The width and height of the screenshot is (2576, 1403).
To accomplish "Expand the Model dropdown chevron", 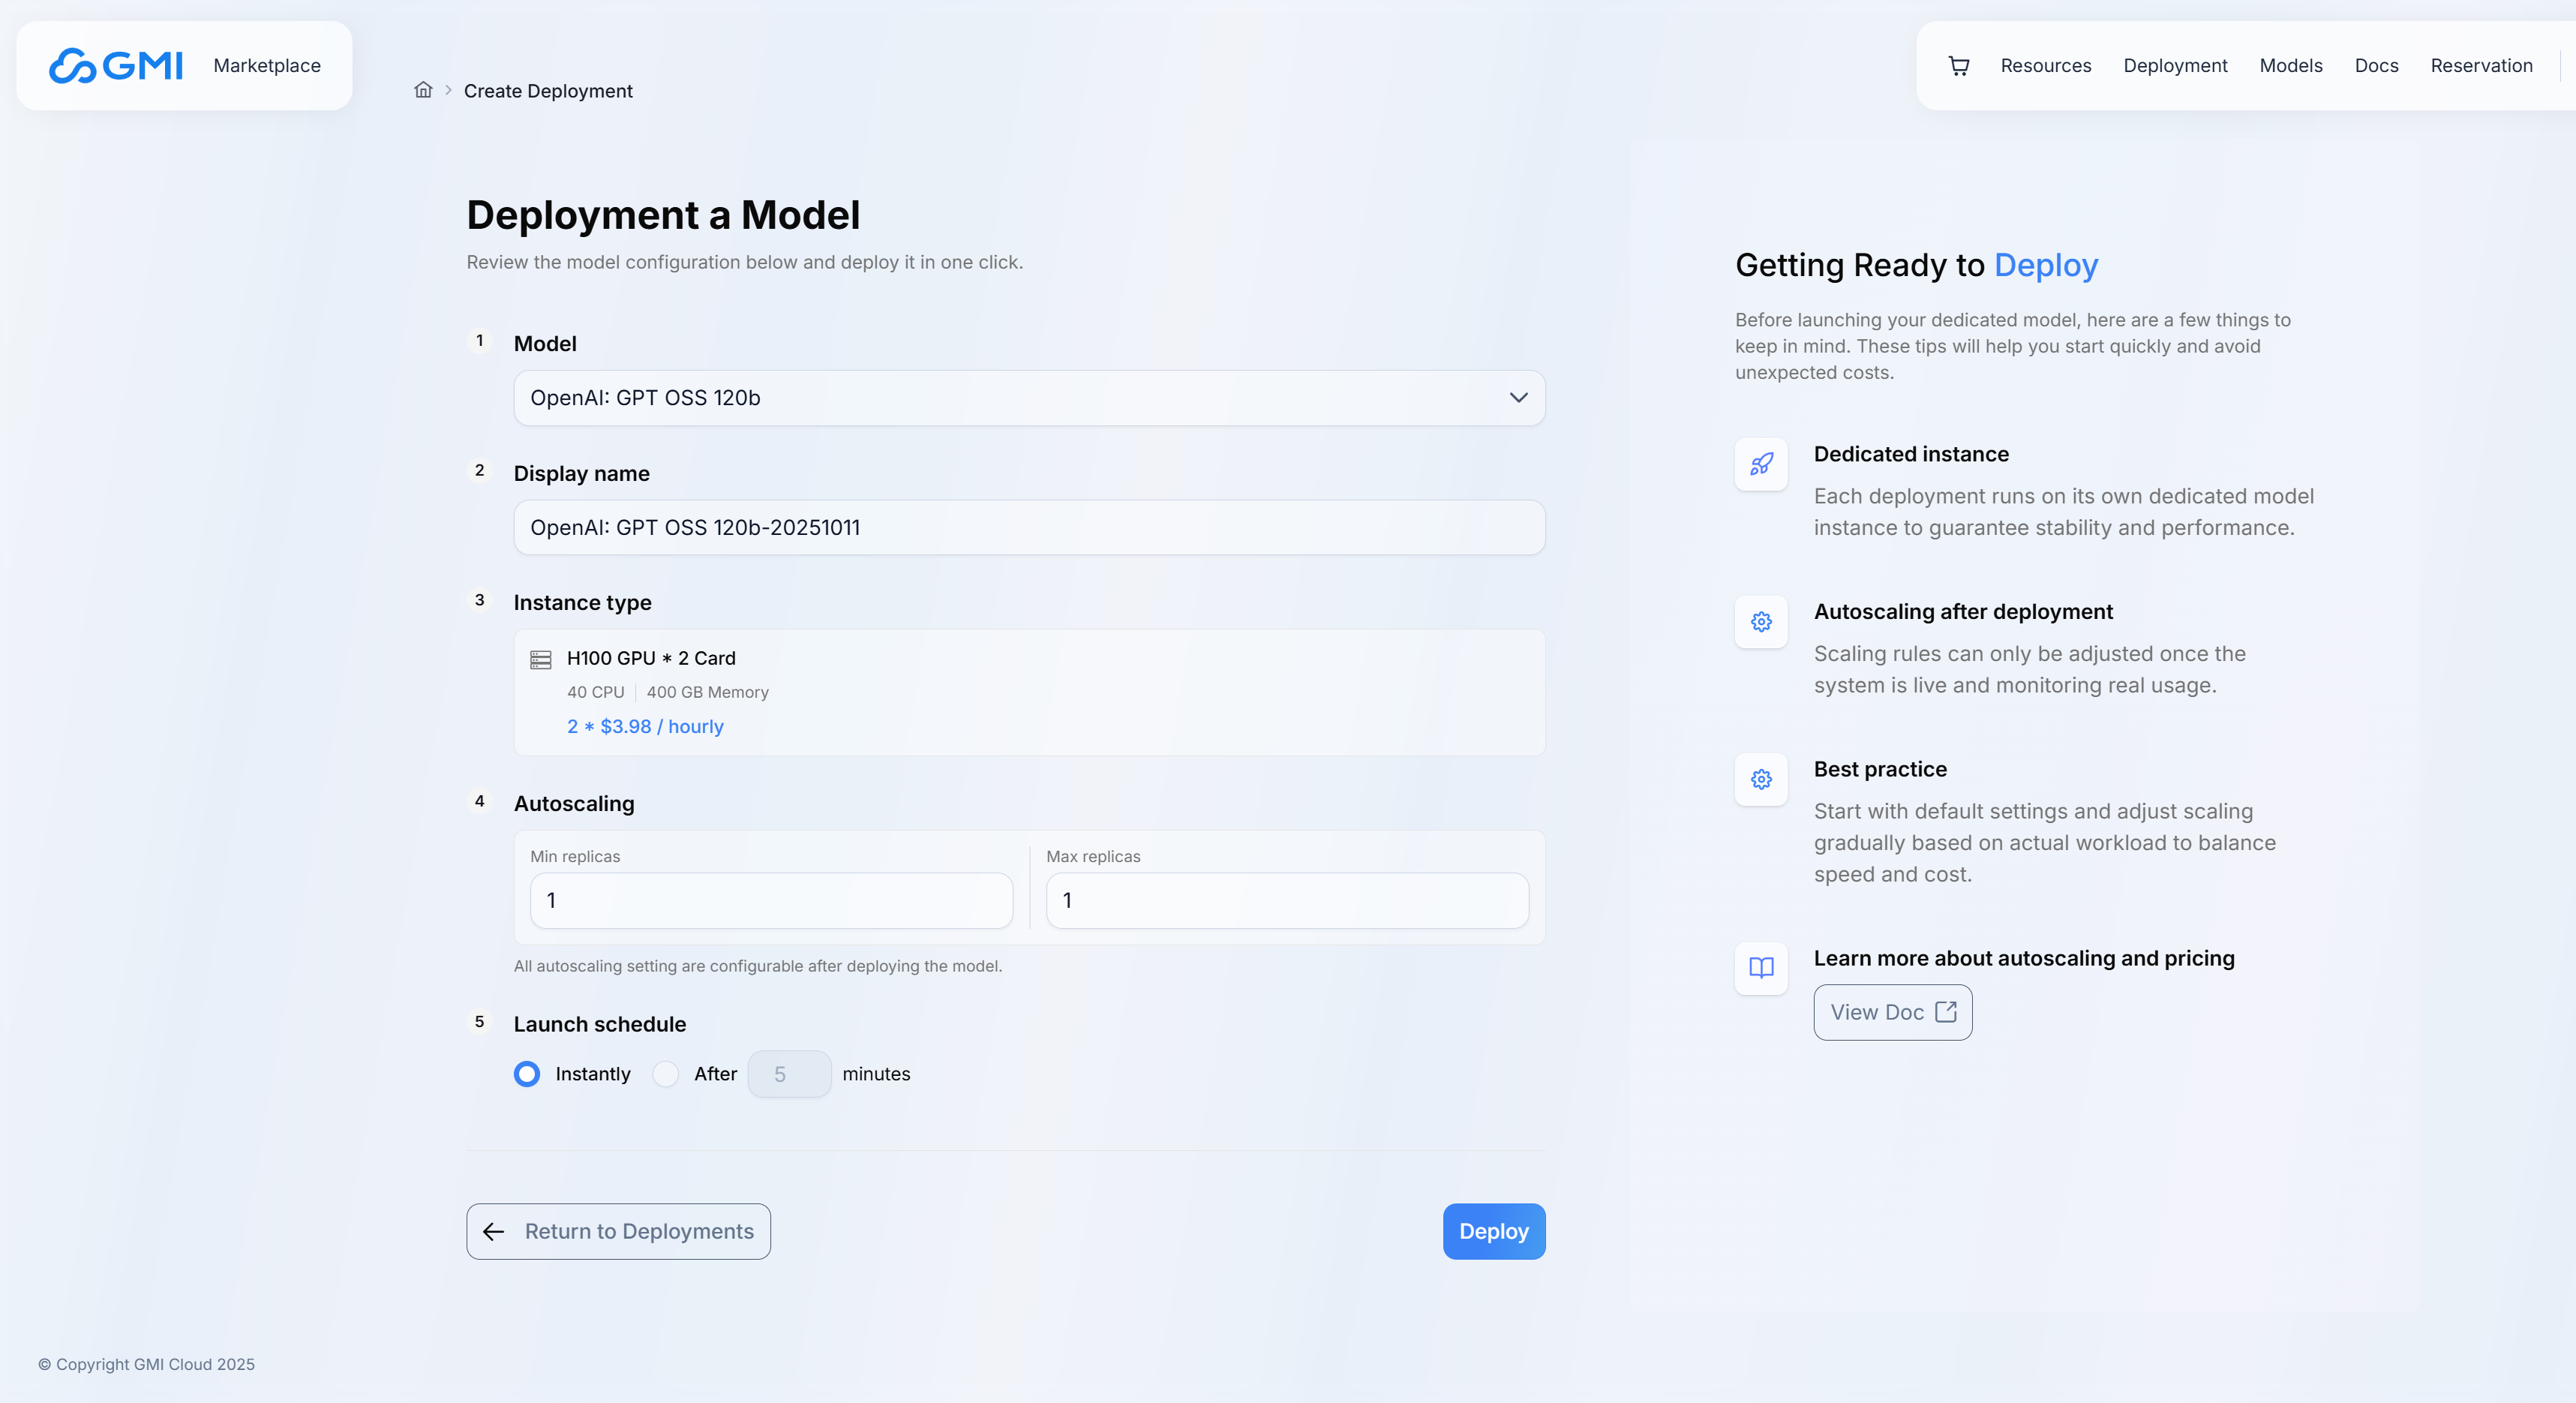I will pyautogui.click(x=1518, y=398).
